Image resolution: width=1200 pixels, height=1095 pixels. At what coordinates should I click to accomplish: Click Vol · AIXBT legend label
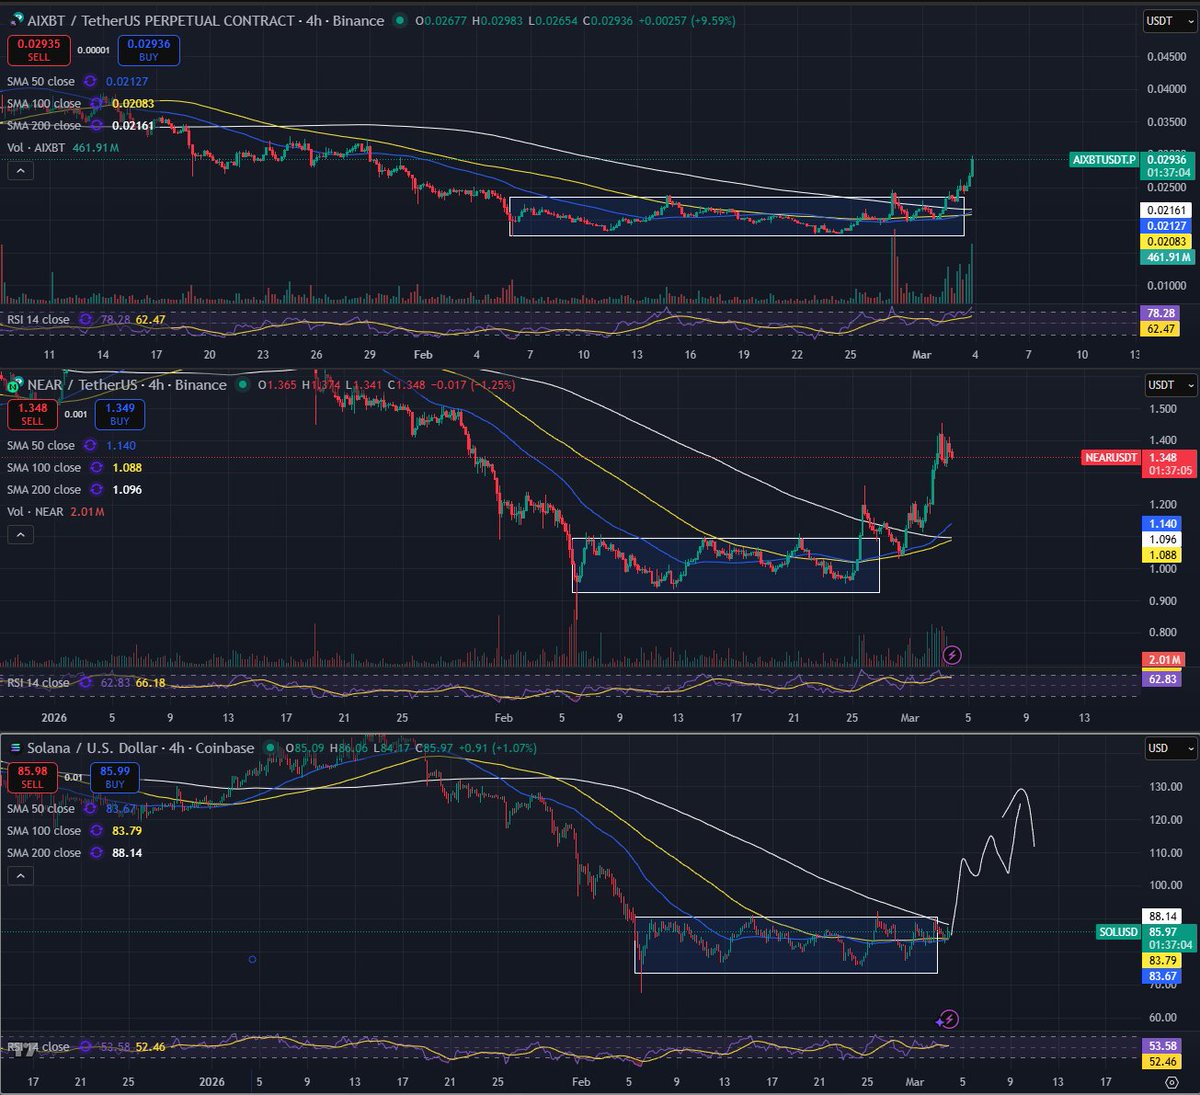point(36,148)
